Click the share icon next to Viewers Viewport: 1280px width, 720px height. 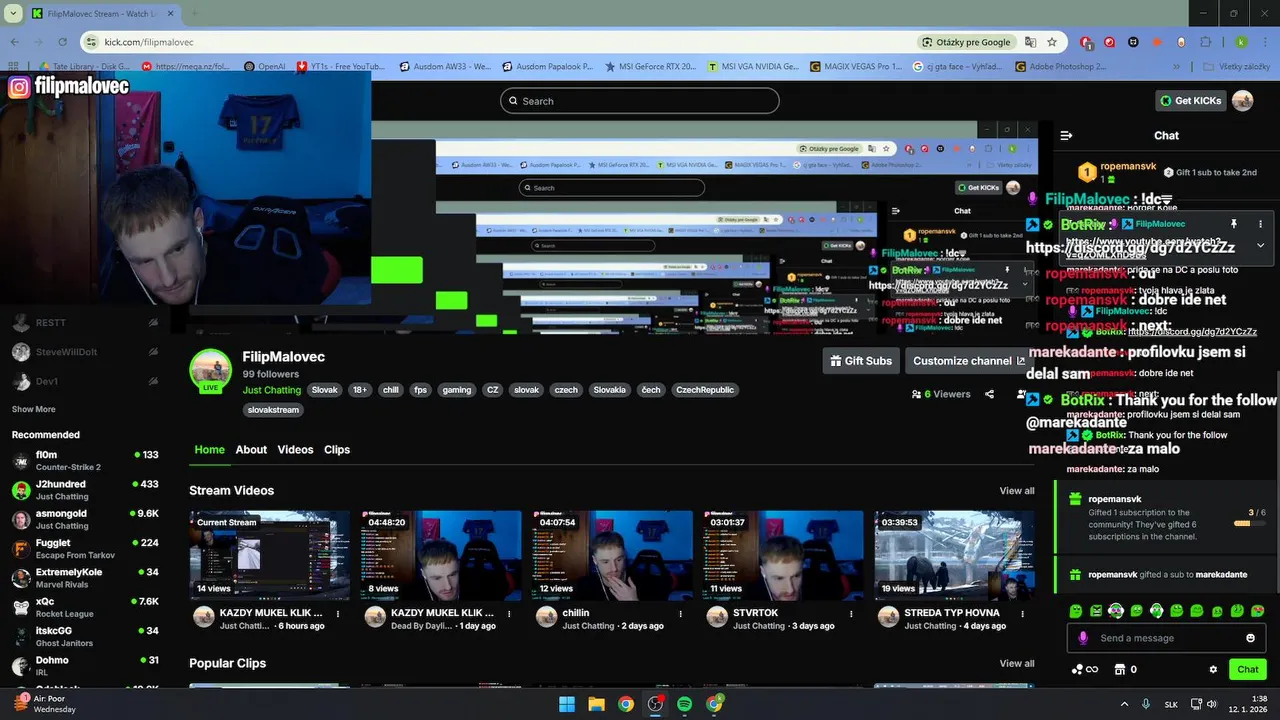(989, 394)
